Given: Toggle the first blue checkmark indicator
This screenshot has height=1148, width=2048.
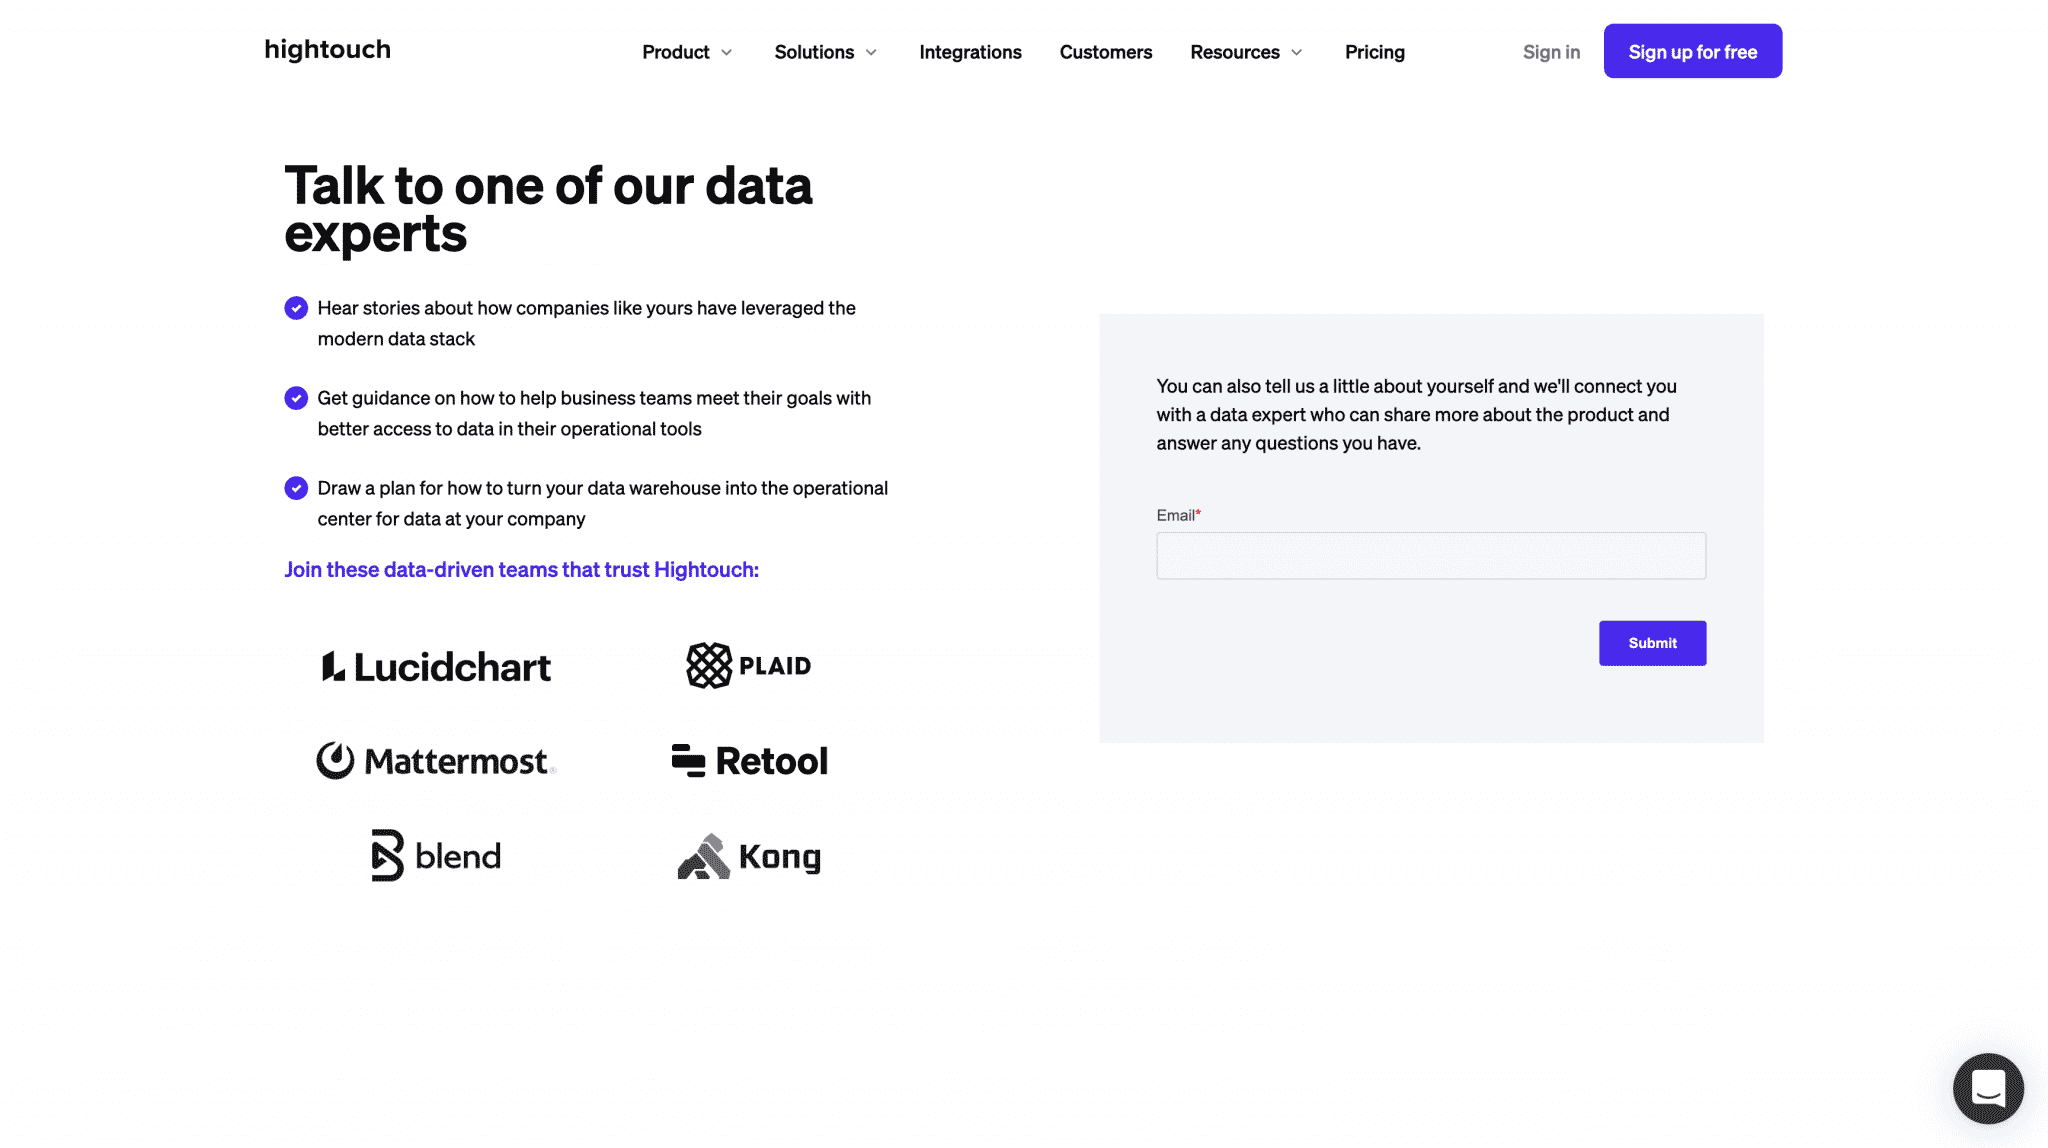Looking at the screenshot, I should click(295, 307).
